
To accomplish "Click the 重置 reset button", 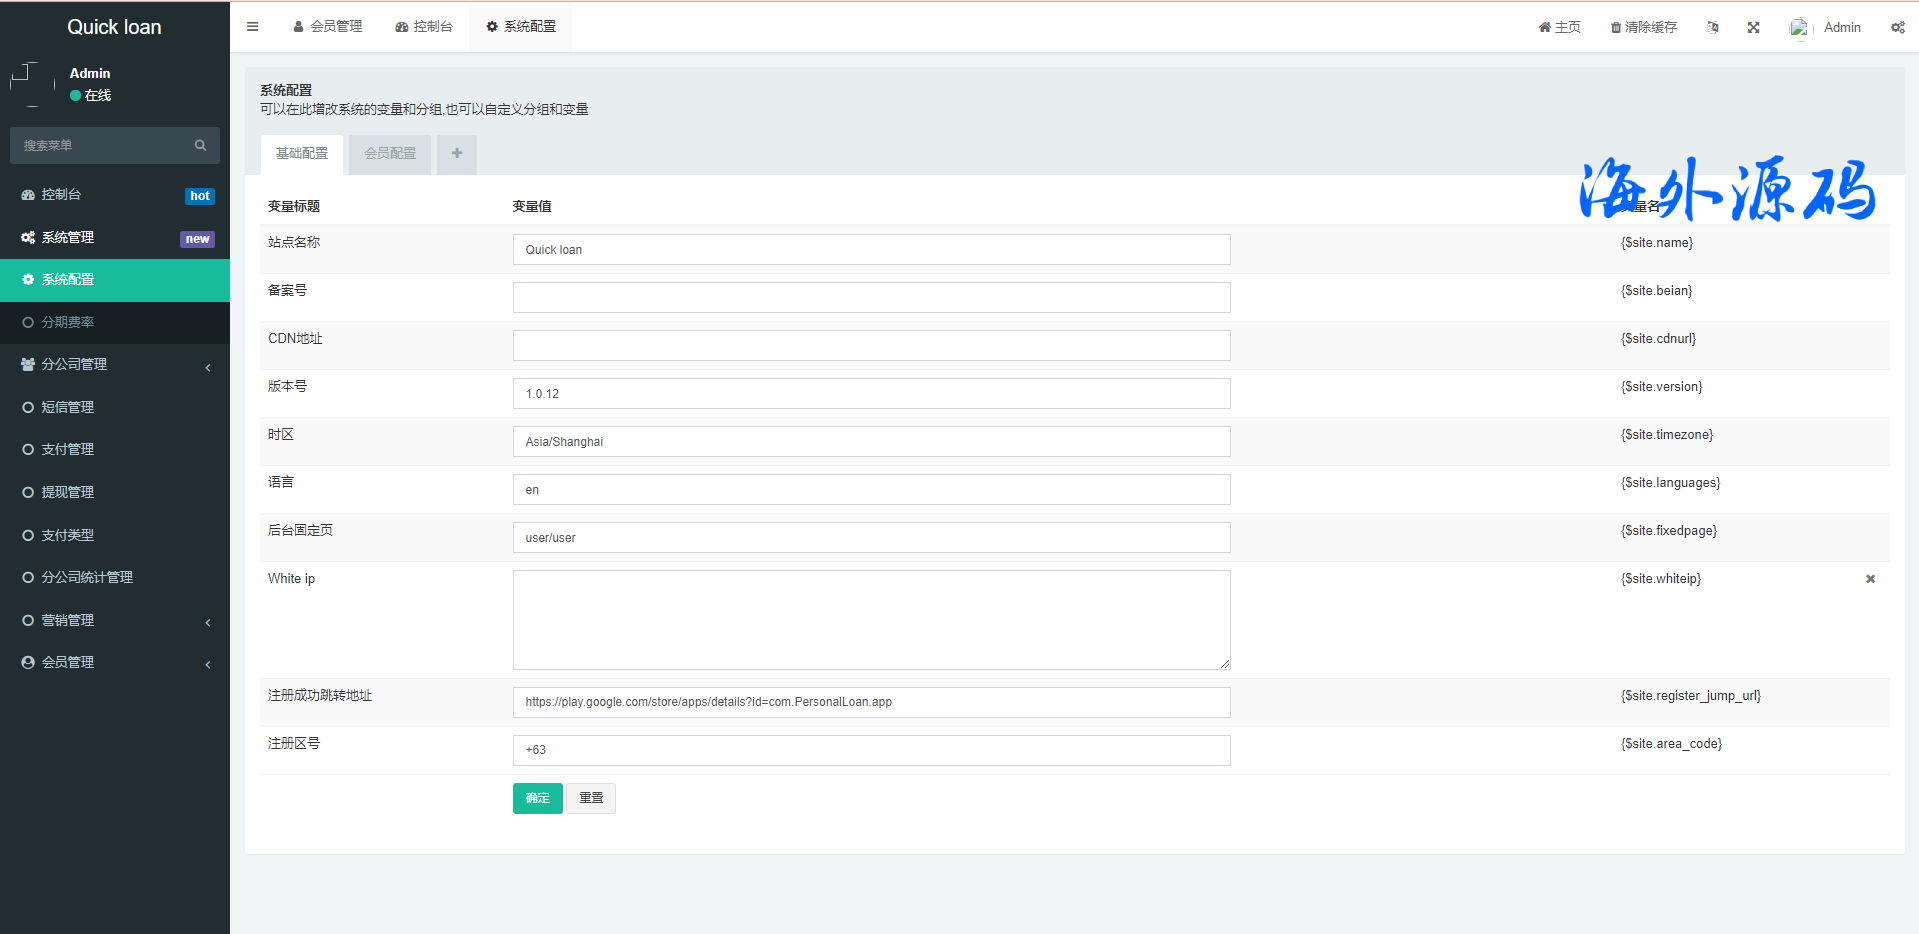I will (591, 798).
